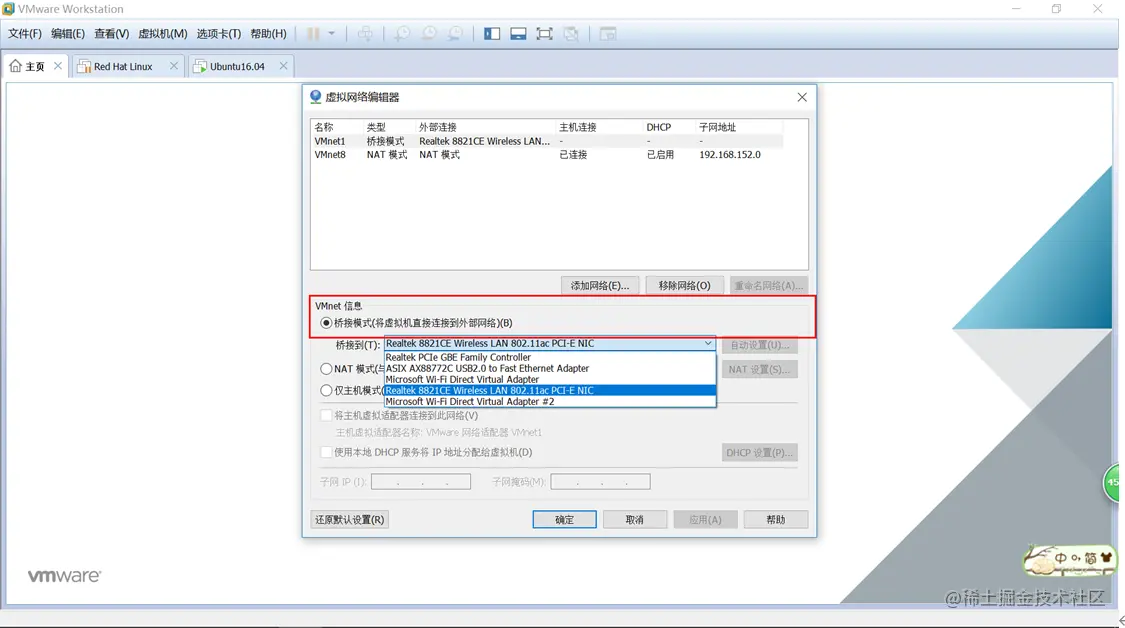
Task: Click the 192.168.152.0 subnet address cell
Action: tap(730, 154)
